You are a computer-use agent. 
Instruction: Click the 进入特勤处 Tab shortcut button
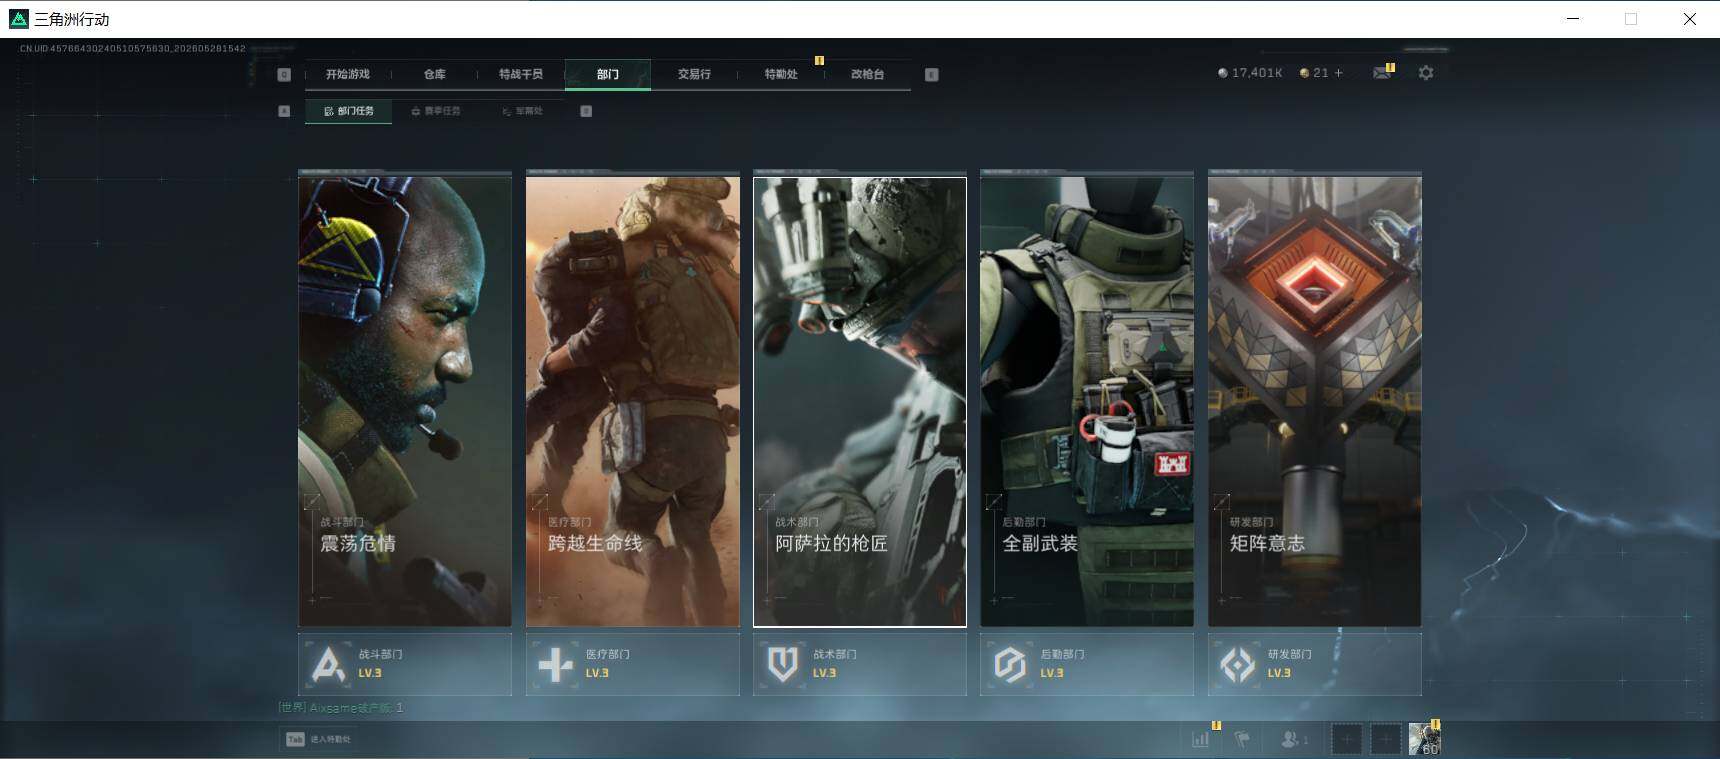pyautogui.click(x=319, y=739)
